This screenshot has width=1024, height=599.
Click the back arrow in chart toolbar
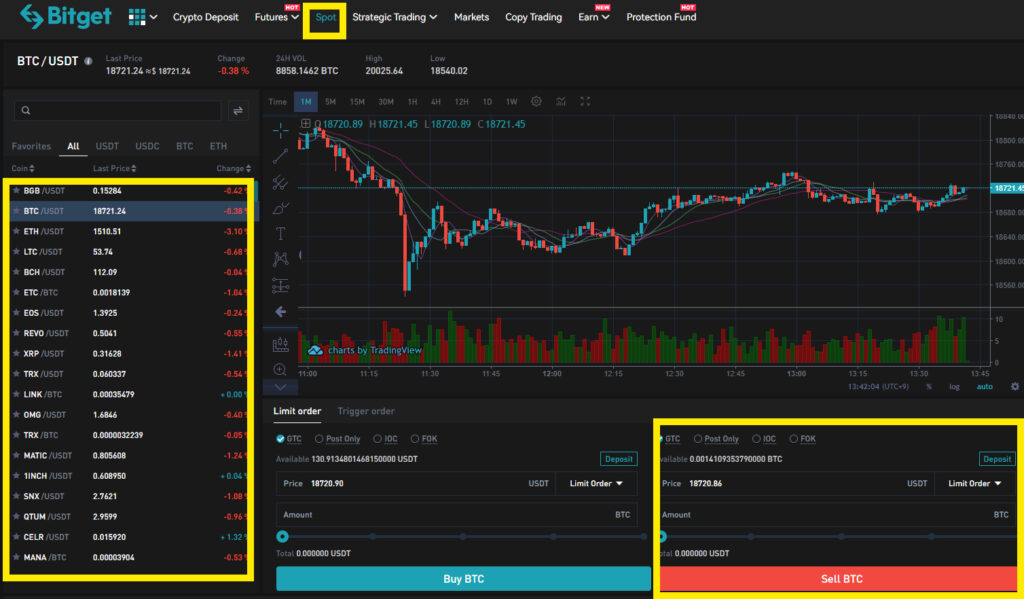coord(280,312)
